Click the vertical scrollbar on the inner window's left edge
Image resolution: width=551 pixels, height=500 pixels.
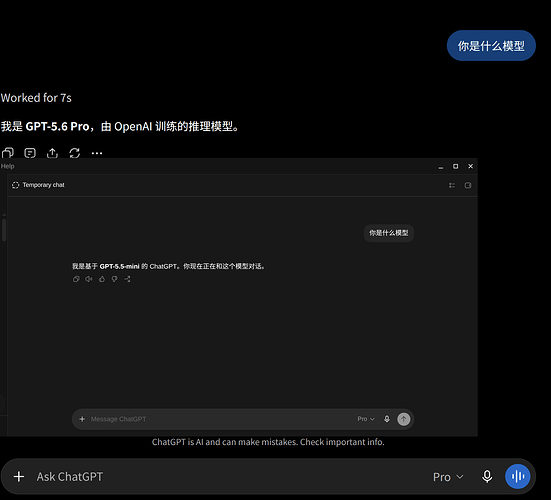4,230
